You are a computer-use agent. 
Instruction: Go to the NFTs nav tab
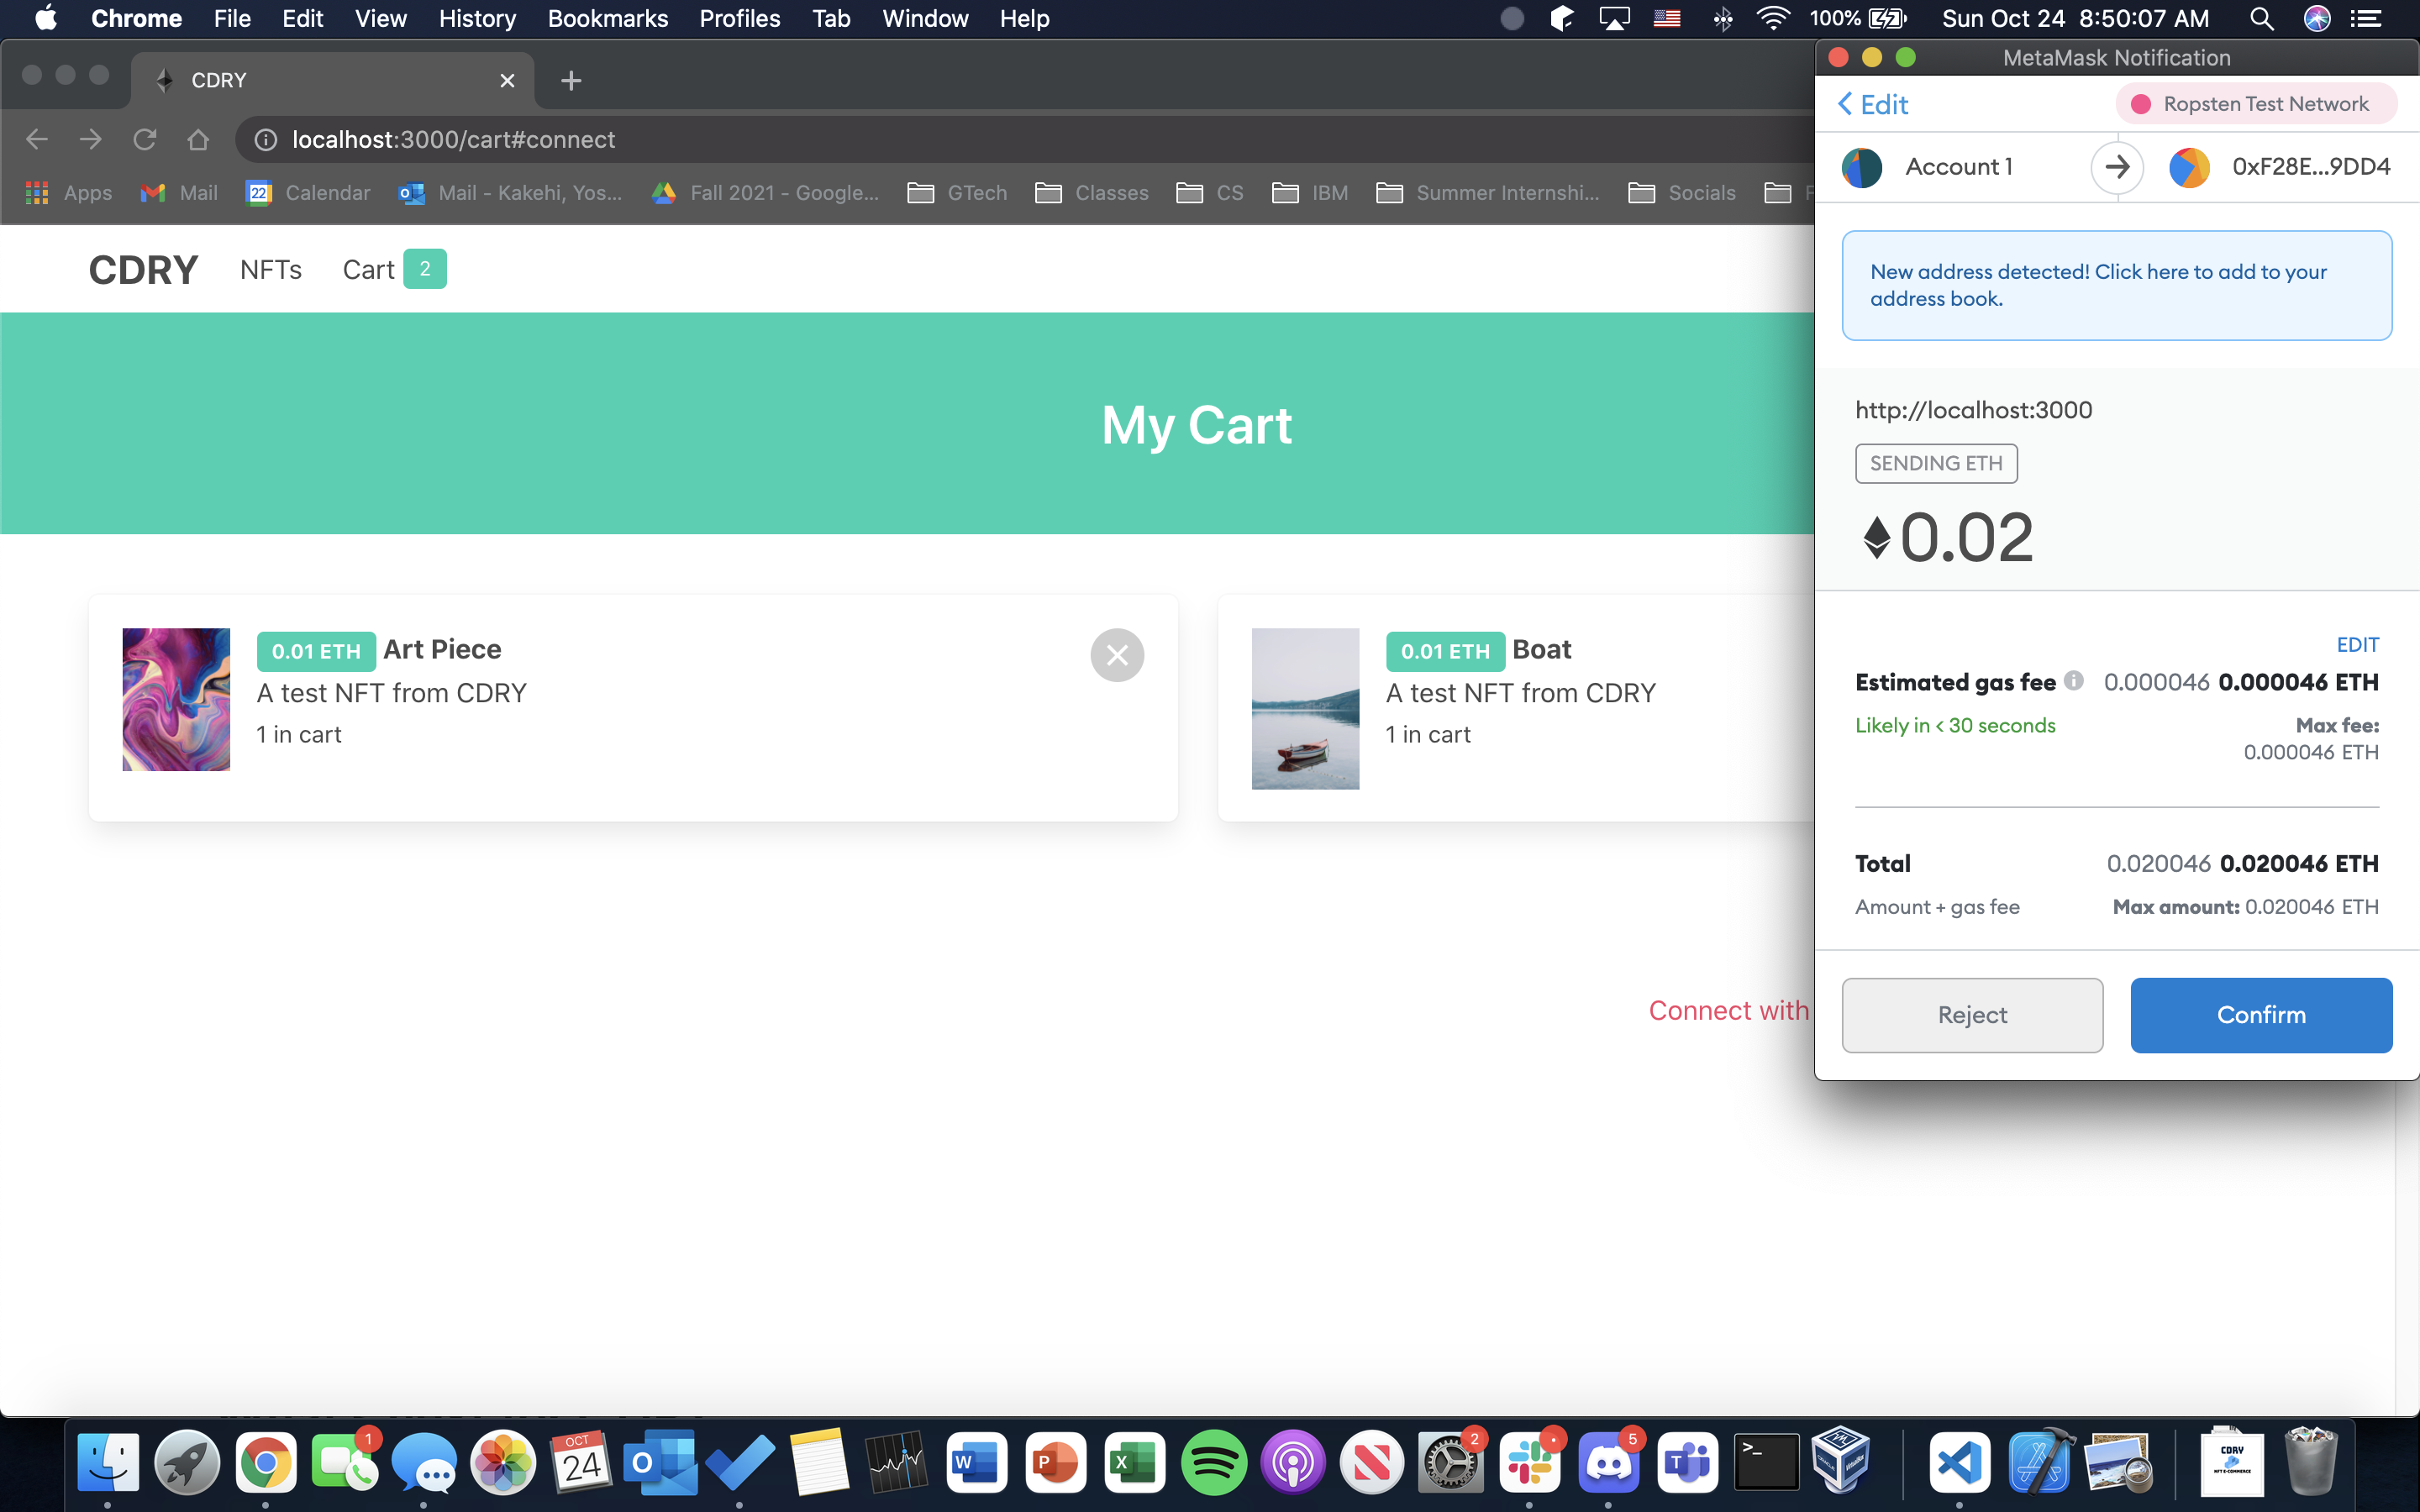(x=271, y=270)
